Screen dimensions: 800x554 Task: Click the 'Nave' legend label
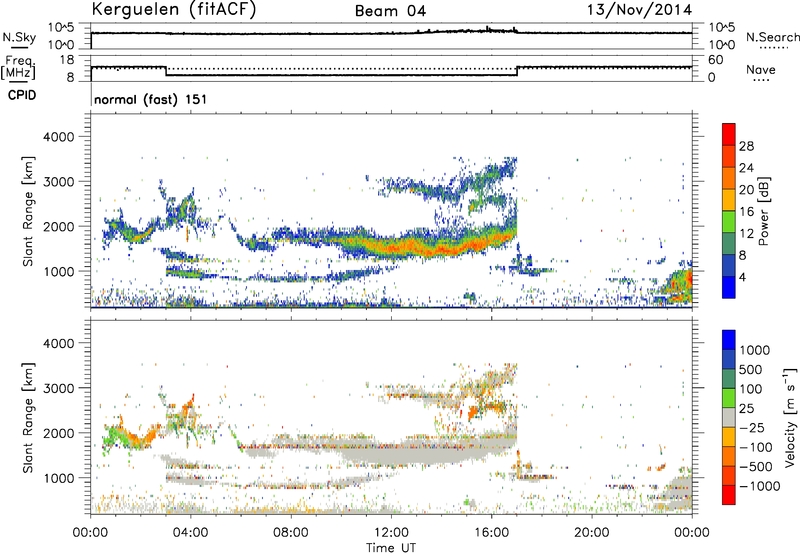(761, 69)
